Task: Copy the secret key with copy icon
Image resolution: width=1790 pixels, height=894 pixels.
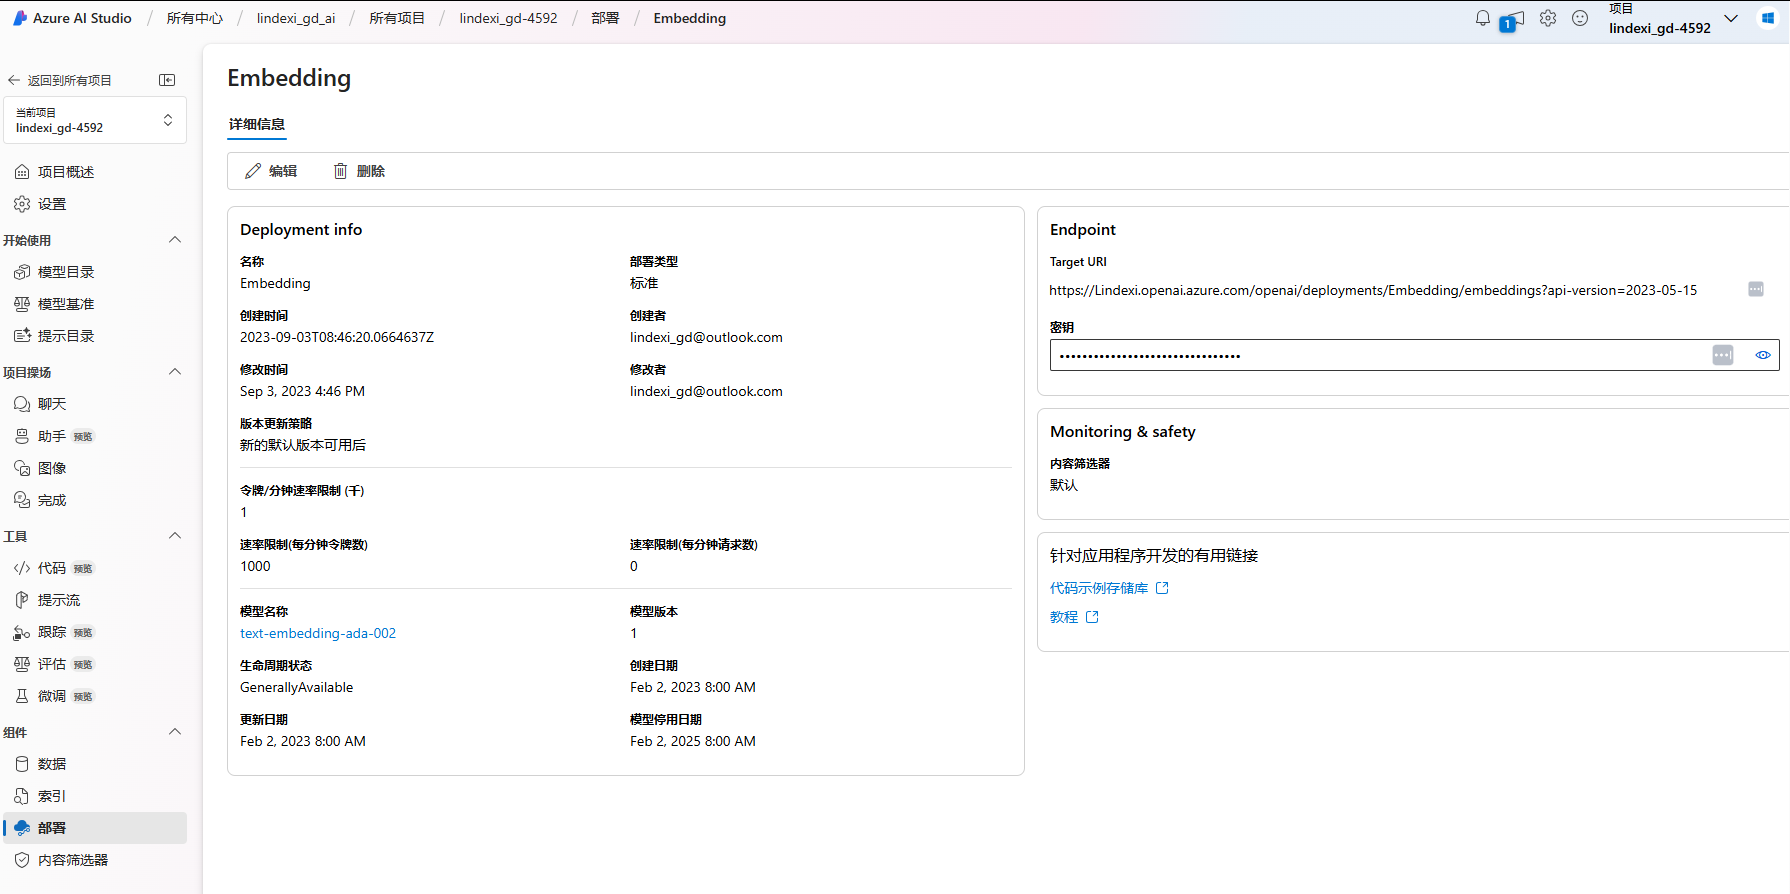Action: coord(1723,355)
